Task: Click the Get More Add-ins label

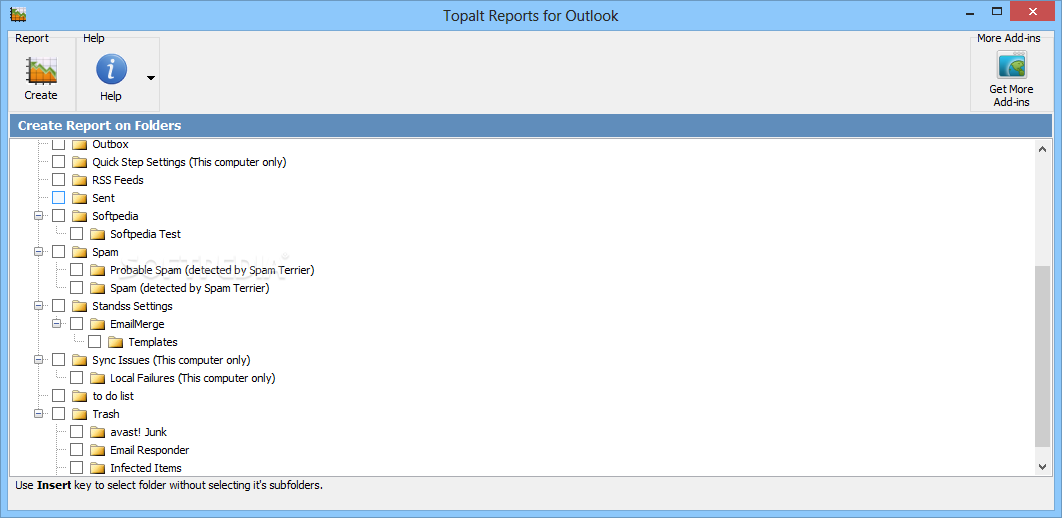Action: tap(1011, 95)
